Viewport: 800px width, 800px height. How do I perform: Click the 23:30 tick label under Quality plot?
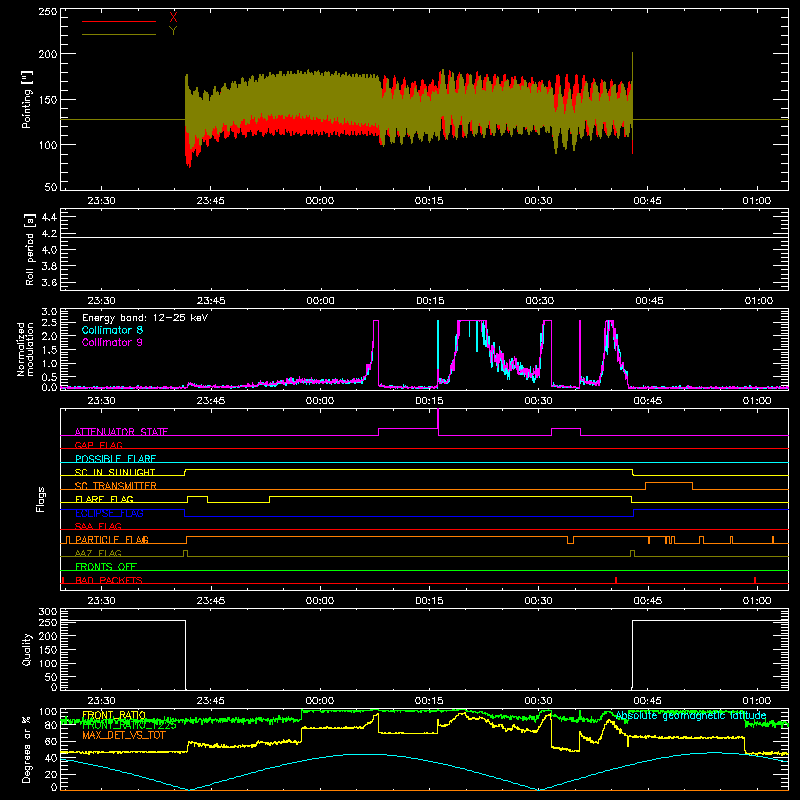(101, 701)
